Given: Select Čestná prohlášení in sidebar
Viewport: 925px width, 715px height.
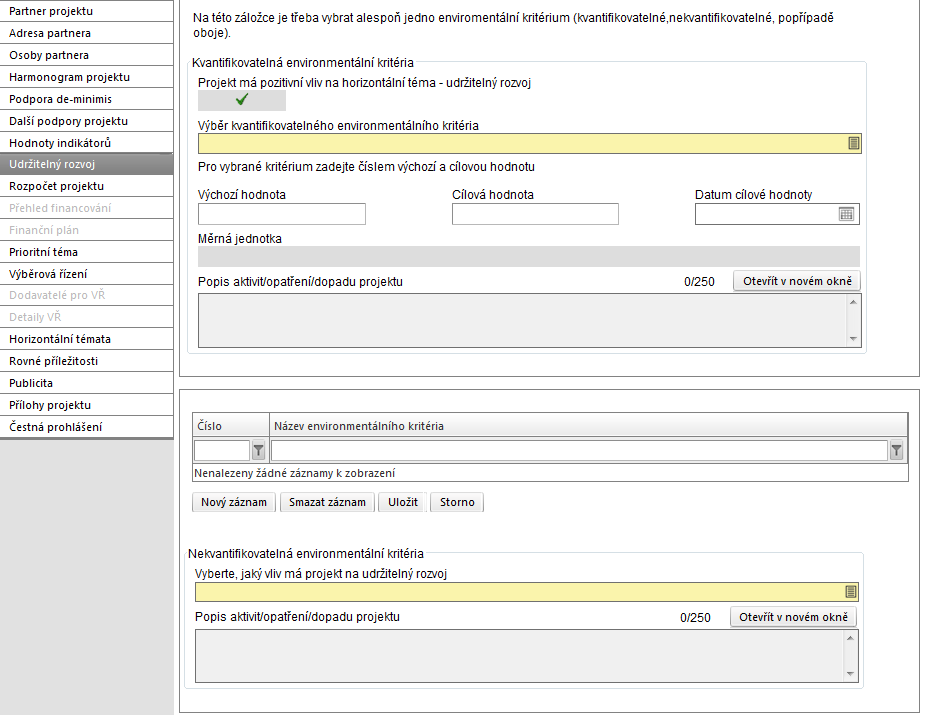Looking at the screenshot, I should (87, 426).
